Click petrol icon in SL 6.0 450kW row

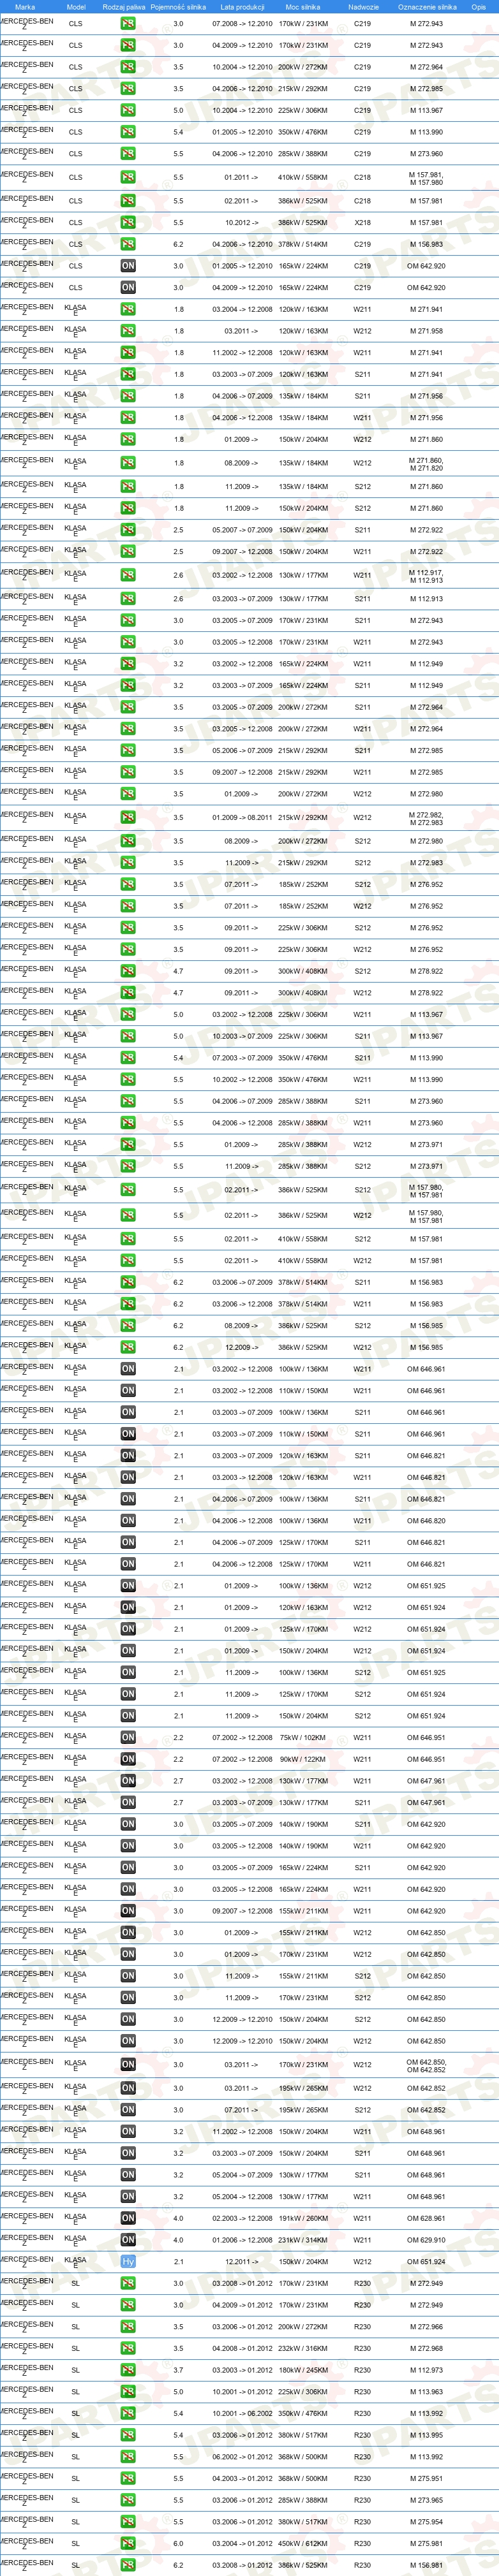pyautogui.click(x=128, y=2543)
